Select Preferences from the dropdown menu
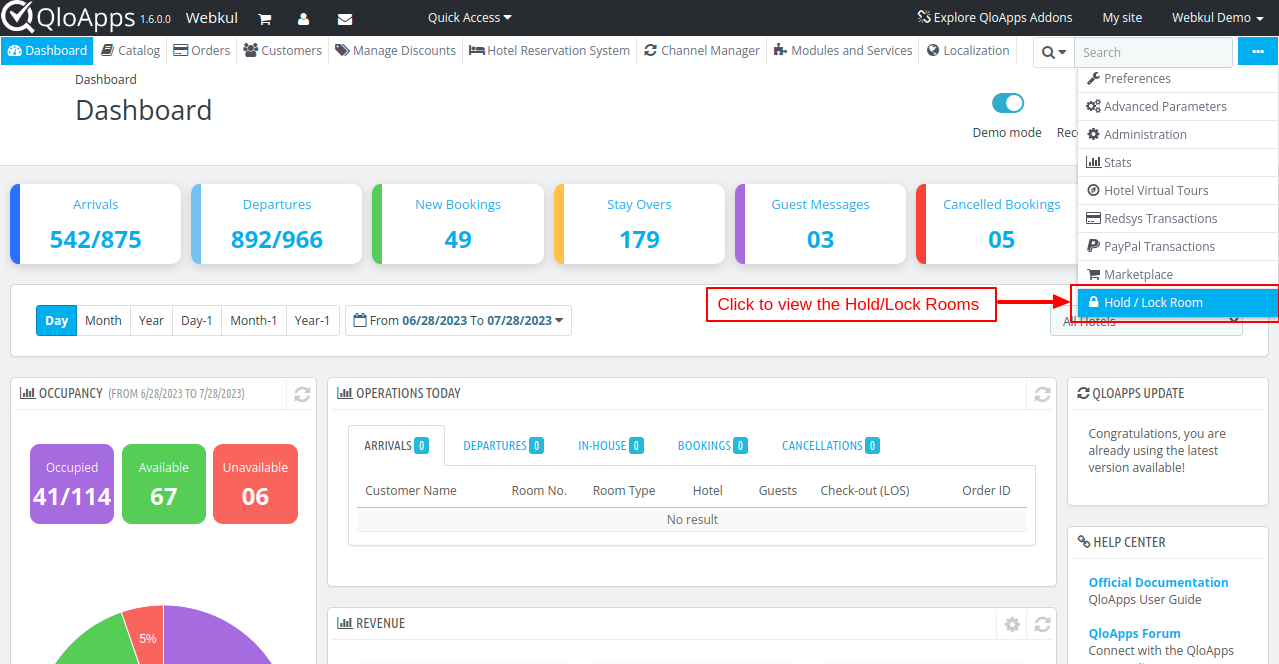Screen dimensions: 1279x664 1177,79
